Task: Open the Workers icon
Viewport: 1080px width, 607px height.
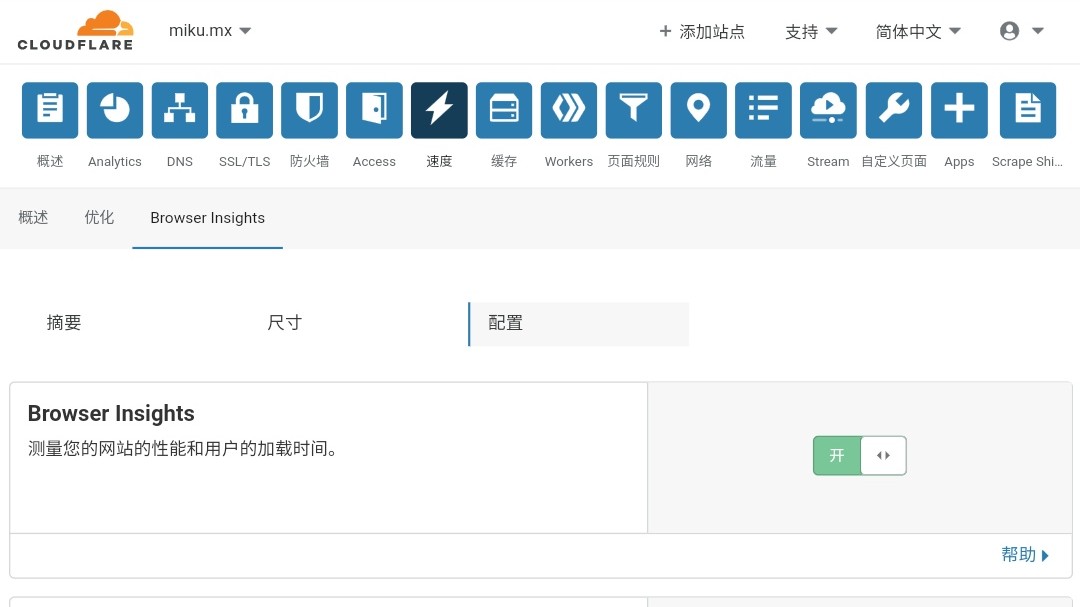Action: 569,110
